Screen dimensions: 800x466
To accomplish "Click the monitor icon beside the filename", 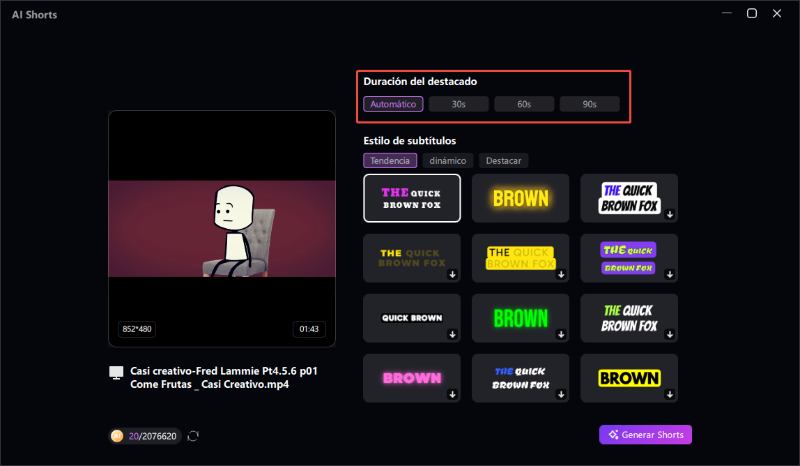I will [x=116, y=372].
